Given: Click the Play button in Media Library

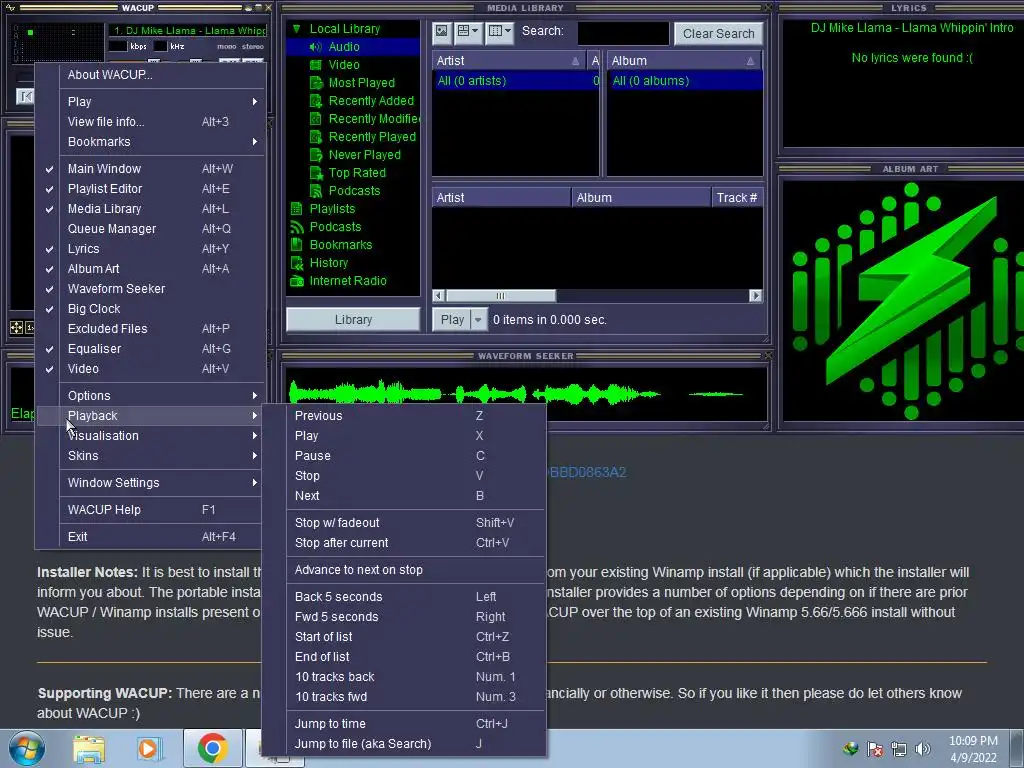Looking at the screenshot, I should click(452, 319).
